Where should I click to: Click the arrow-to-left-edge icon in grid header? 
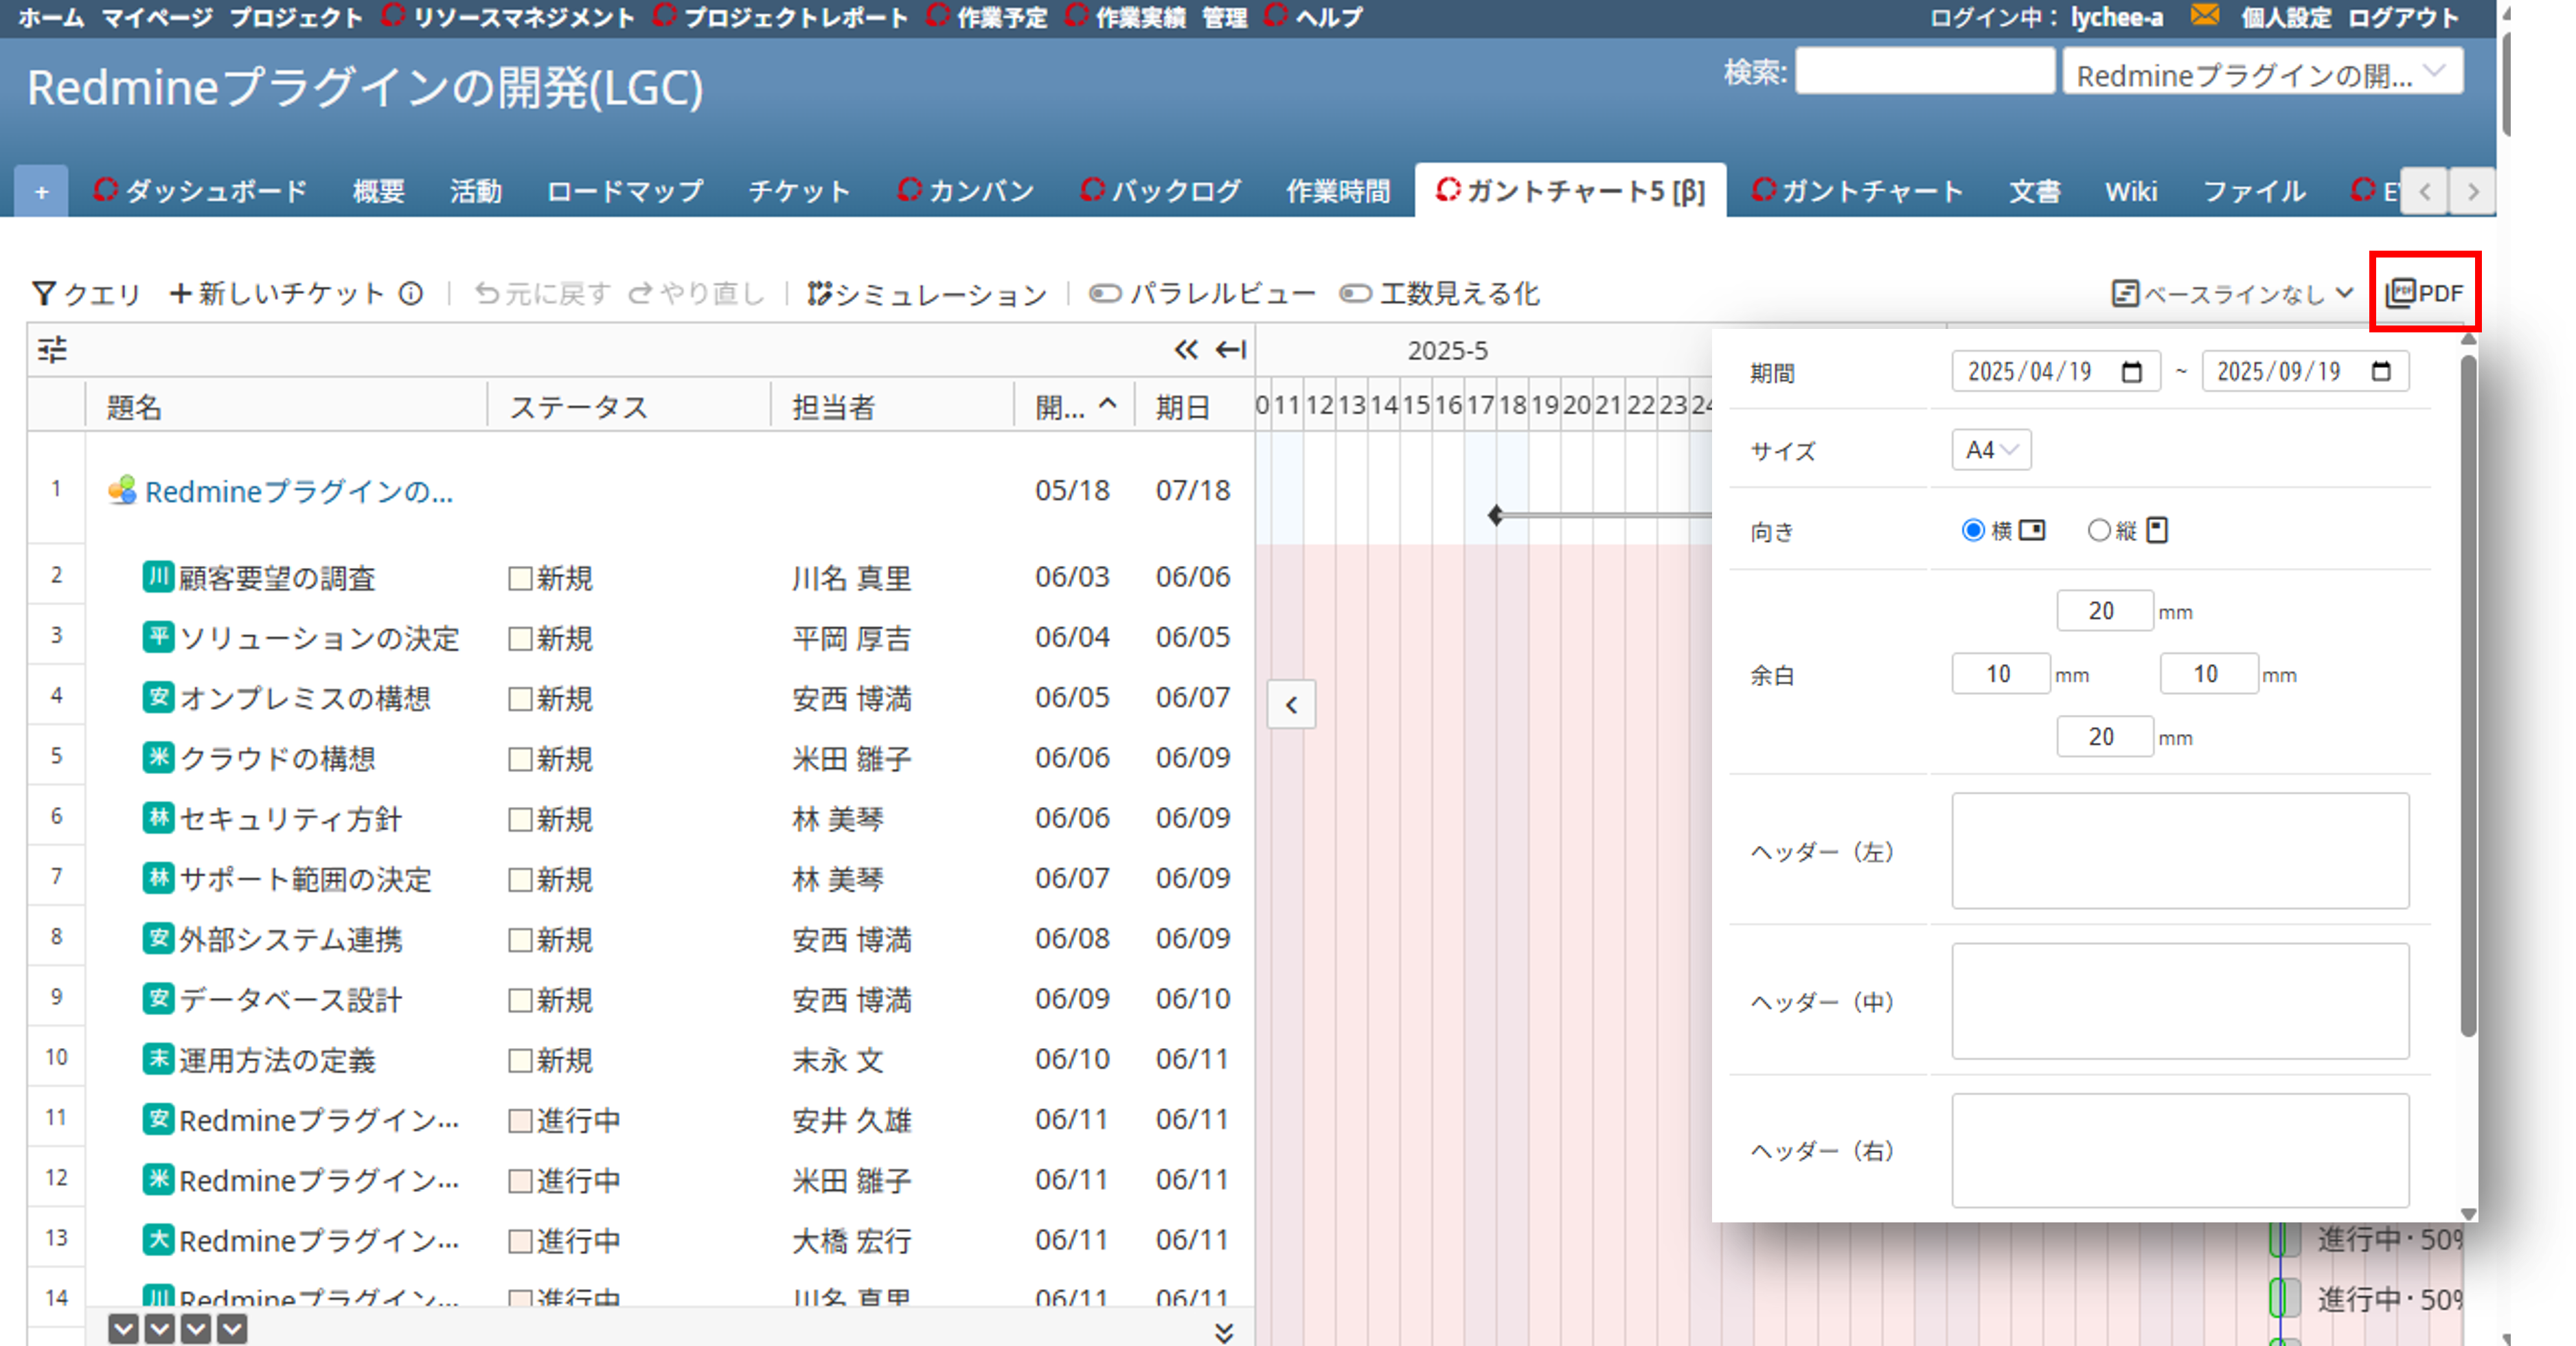[1230, 350]
